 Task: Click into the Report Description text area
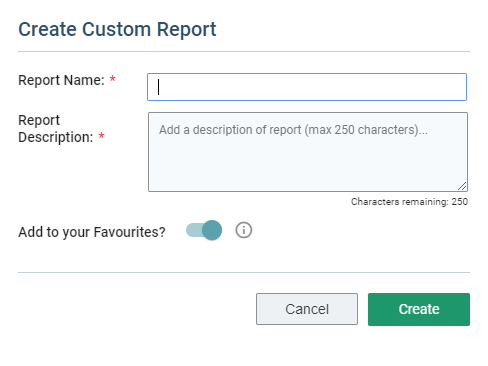[308, 152]
